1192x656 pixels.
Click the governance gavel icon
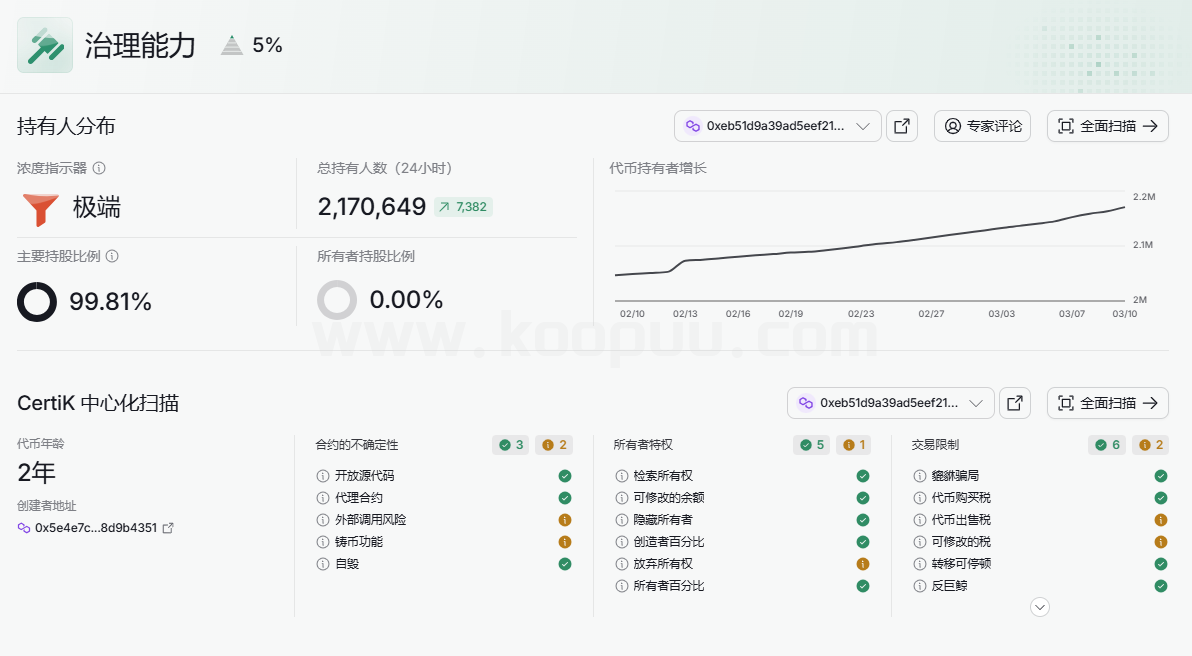45,46
